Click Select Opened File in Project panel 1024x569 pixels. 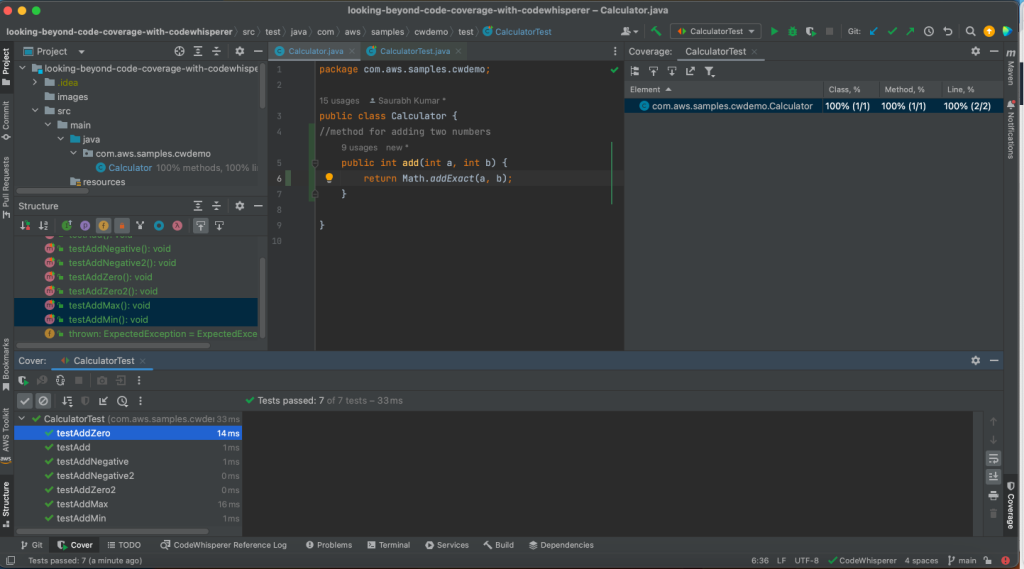(x=179, y=51)
